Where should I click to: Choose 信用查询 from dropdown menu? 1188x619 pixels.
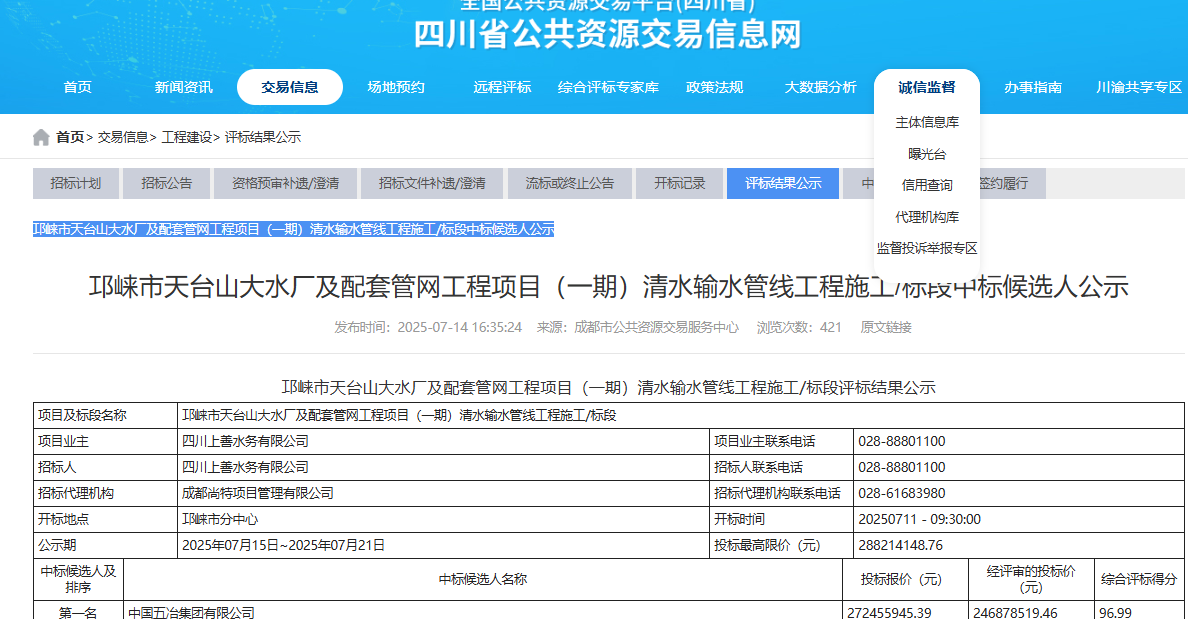point(927,185)
